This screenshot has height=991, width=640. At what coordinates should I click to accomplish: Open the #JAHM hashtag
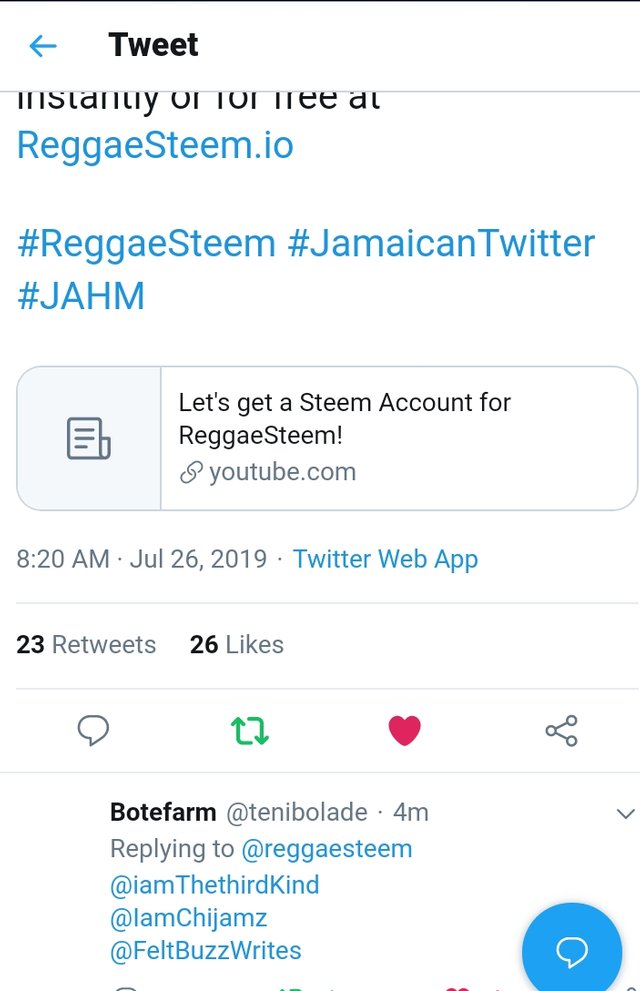coord(81,296)
